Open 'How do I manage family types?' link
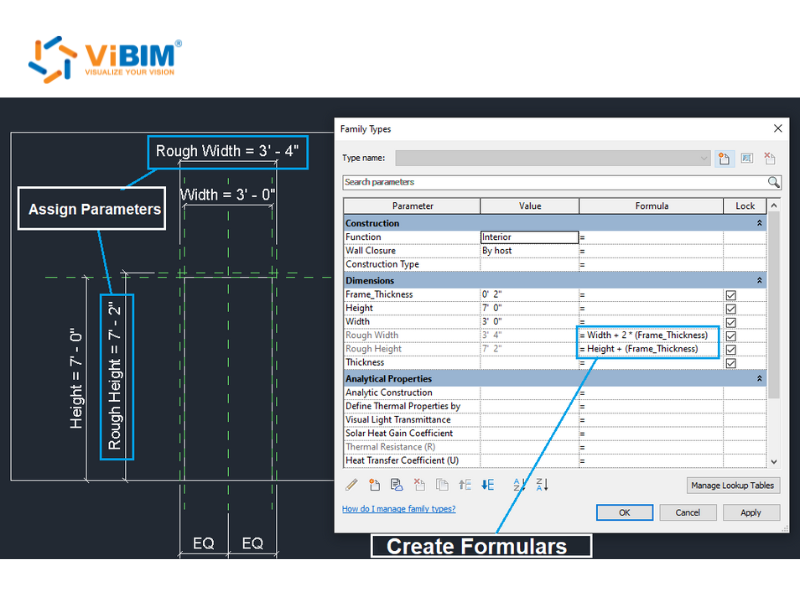This screenshot has width=800, height=600. coord(399,509)
